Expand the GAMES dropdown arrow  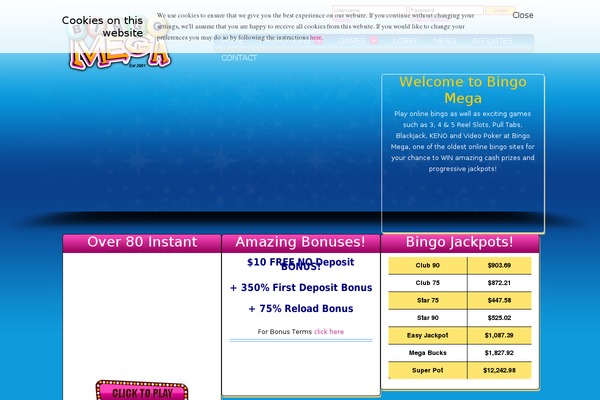(x=373, y=41)
